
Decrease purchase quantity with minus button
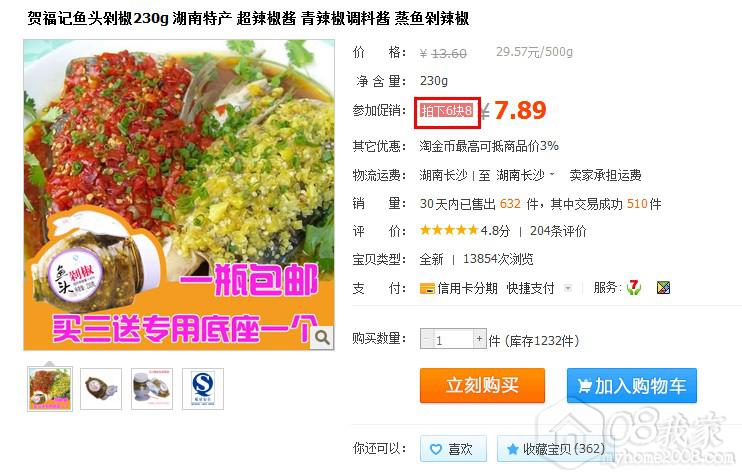point(427,339)
